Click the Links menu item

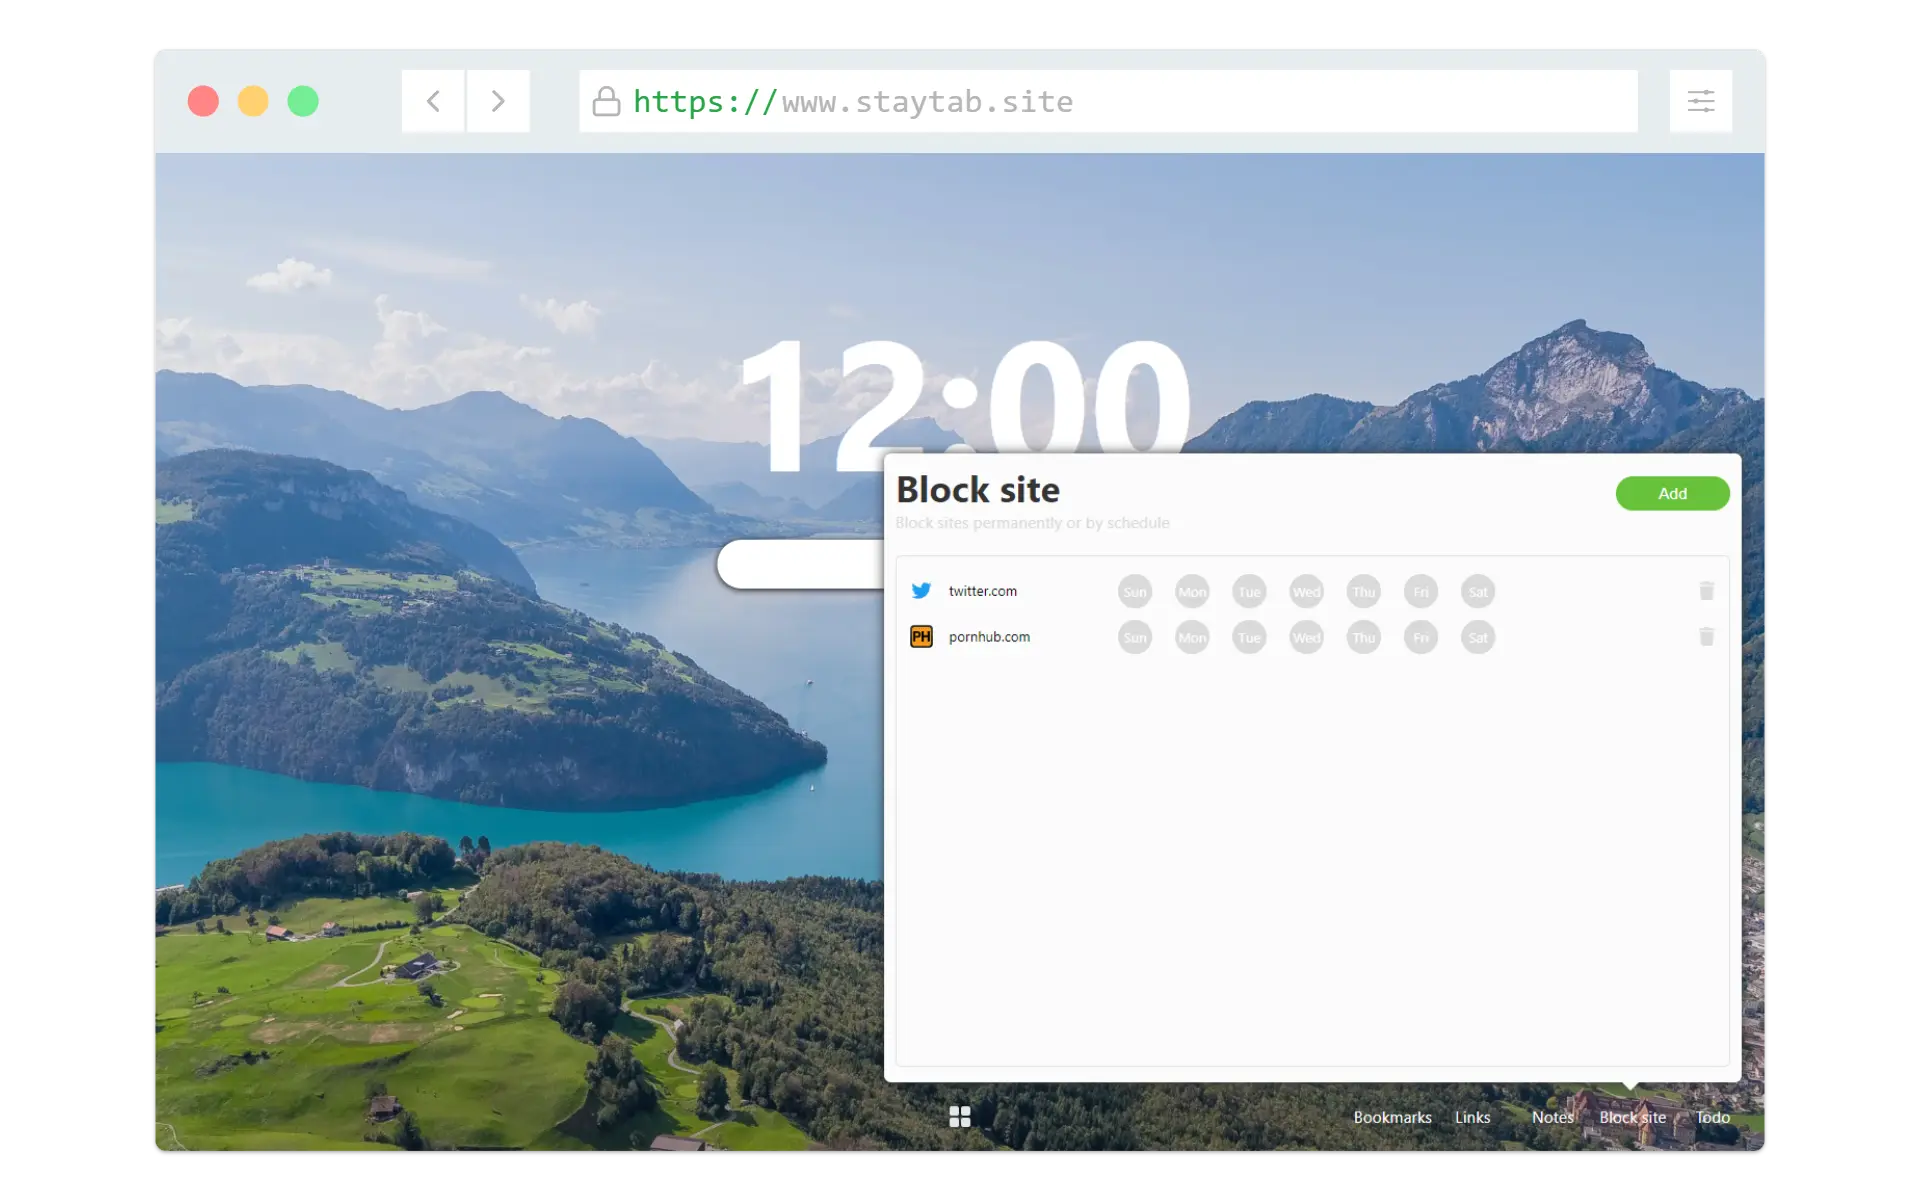(x=1472, y=1117)
